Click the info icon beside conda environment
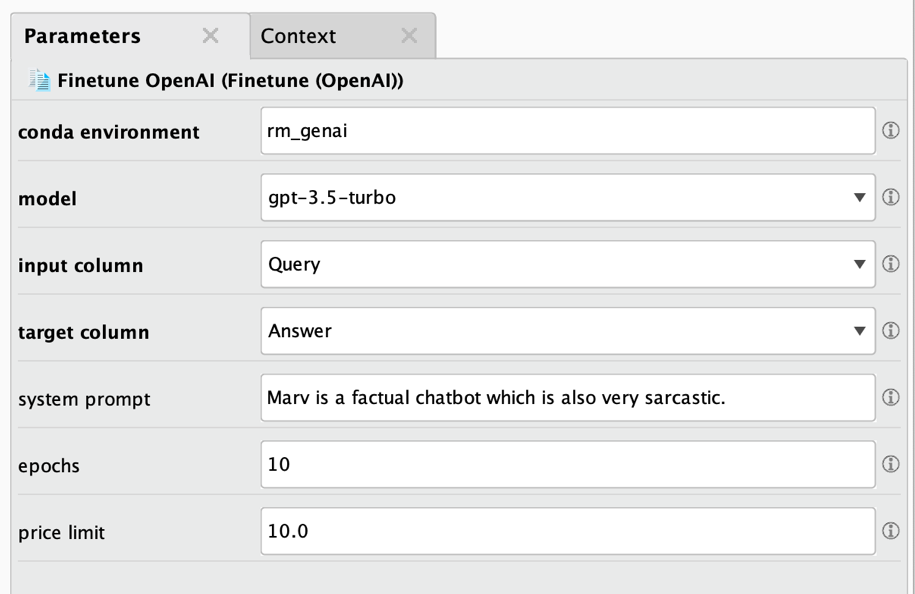The image size is (915, 594). coord(892,129)
